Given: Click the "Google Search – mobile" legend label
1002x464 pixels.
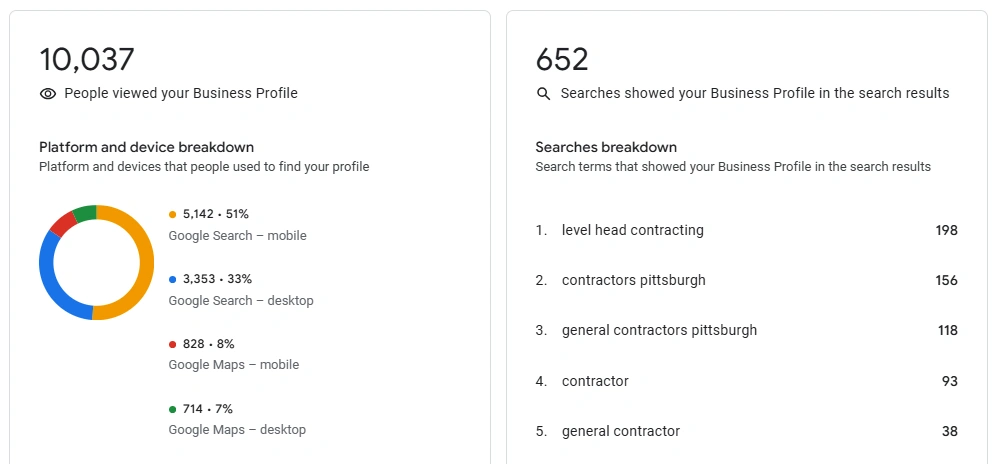Looking at the screenshot, I should (x=237, y=236).
